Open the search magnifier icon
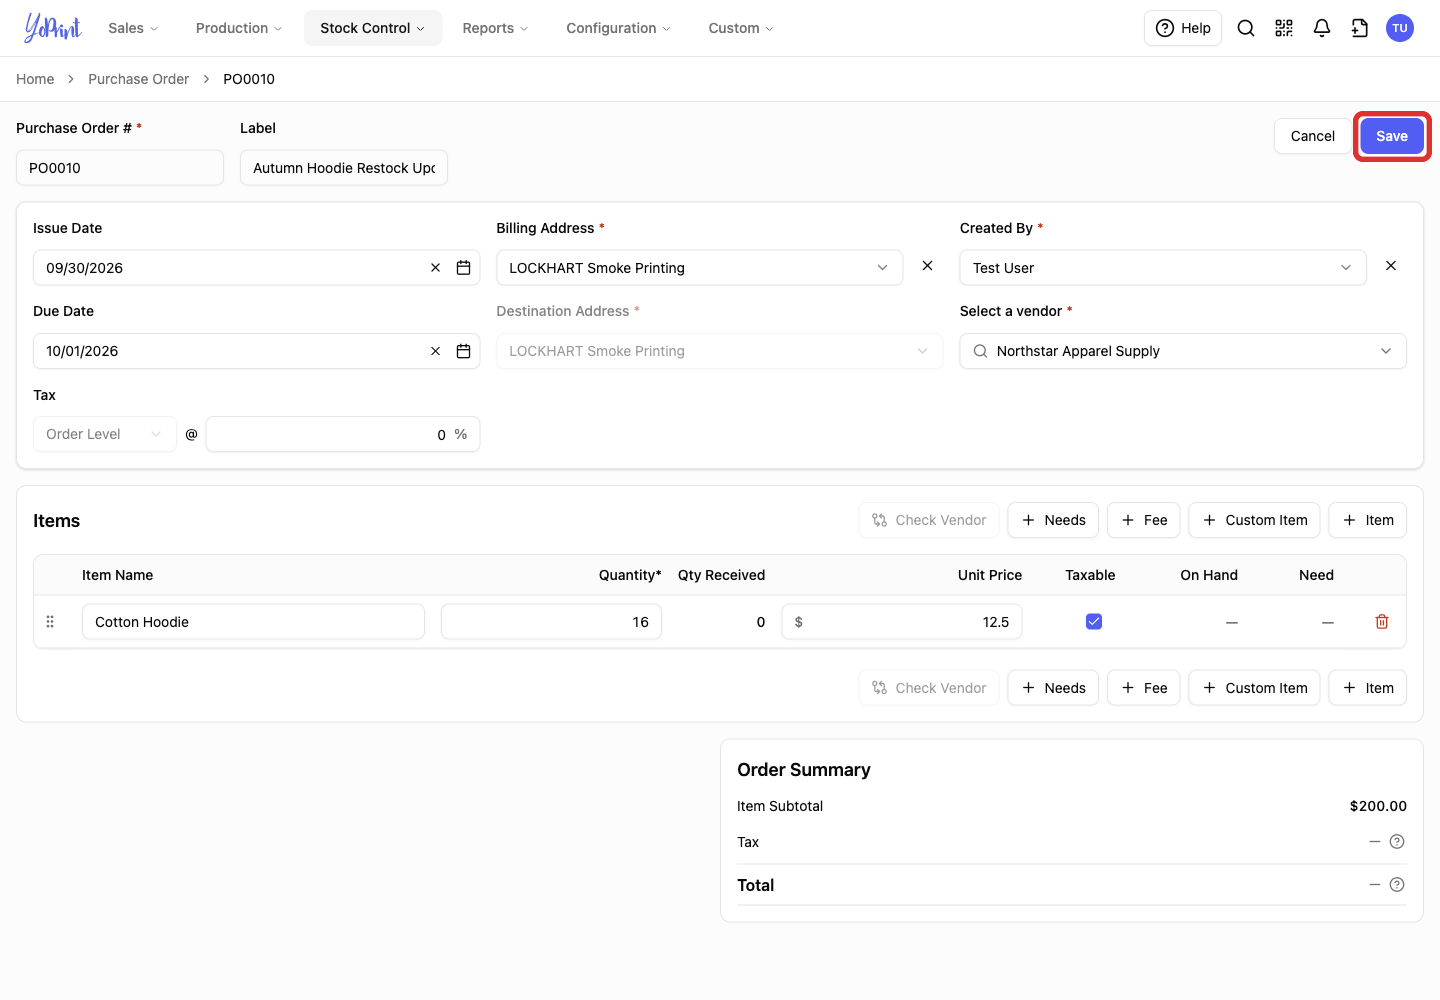 point(1246,28)
